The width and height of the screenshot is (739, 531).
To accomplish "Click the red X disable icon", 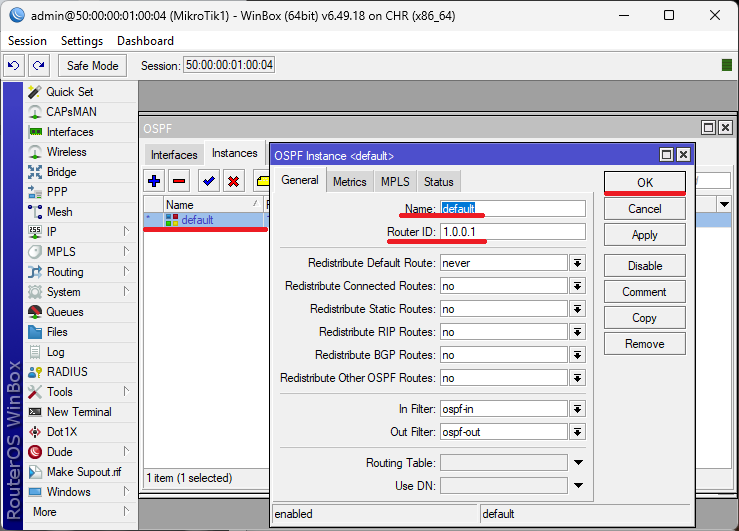I will tap(234, 181).
